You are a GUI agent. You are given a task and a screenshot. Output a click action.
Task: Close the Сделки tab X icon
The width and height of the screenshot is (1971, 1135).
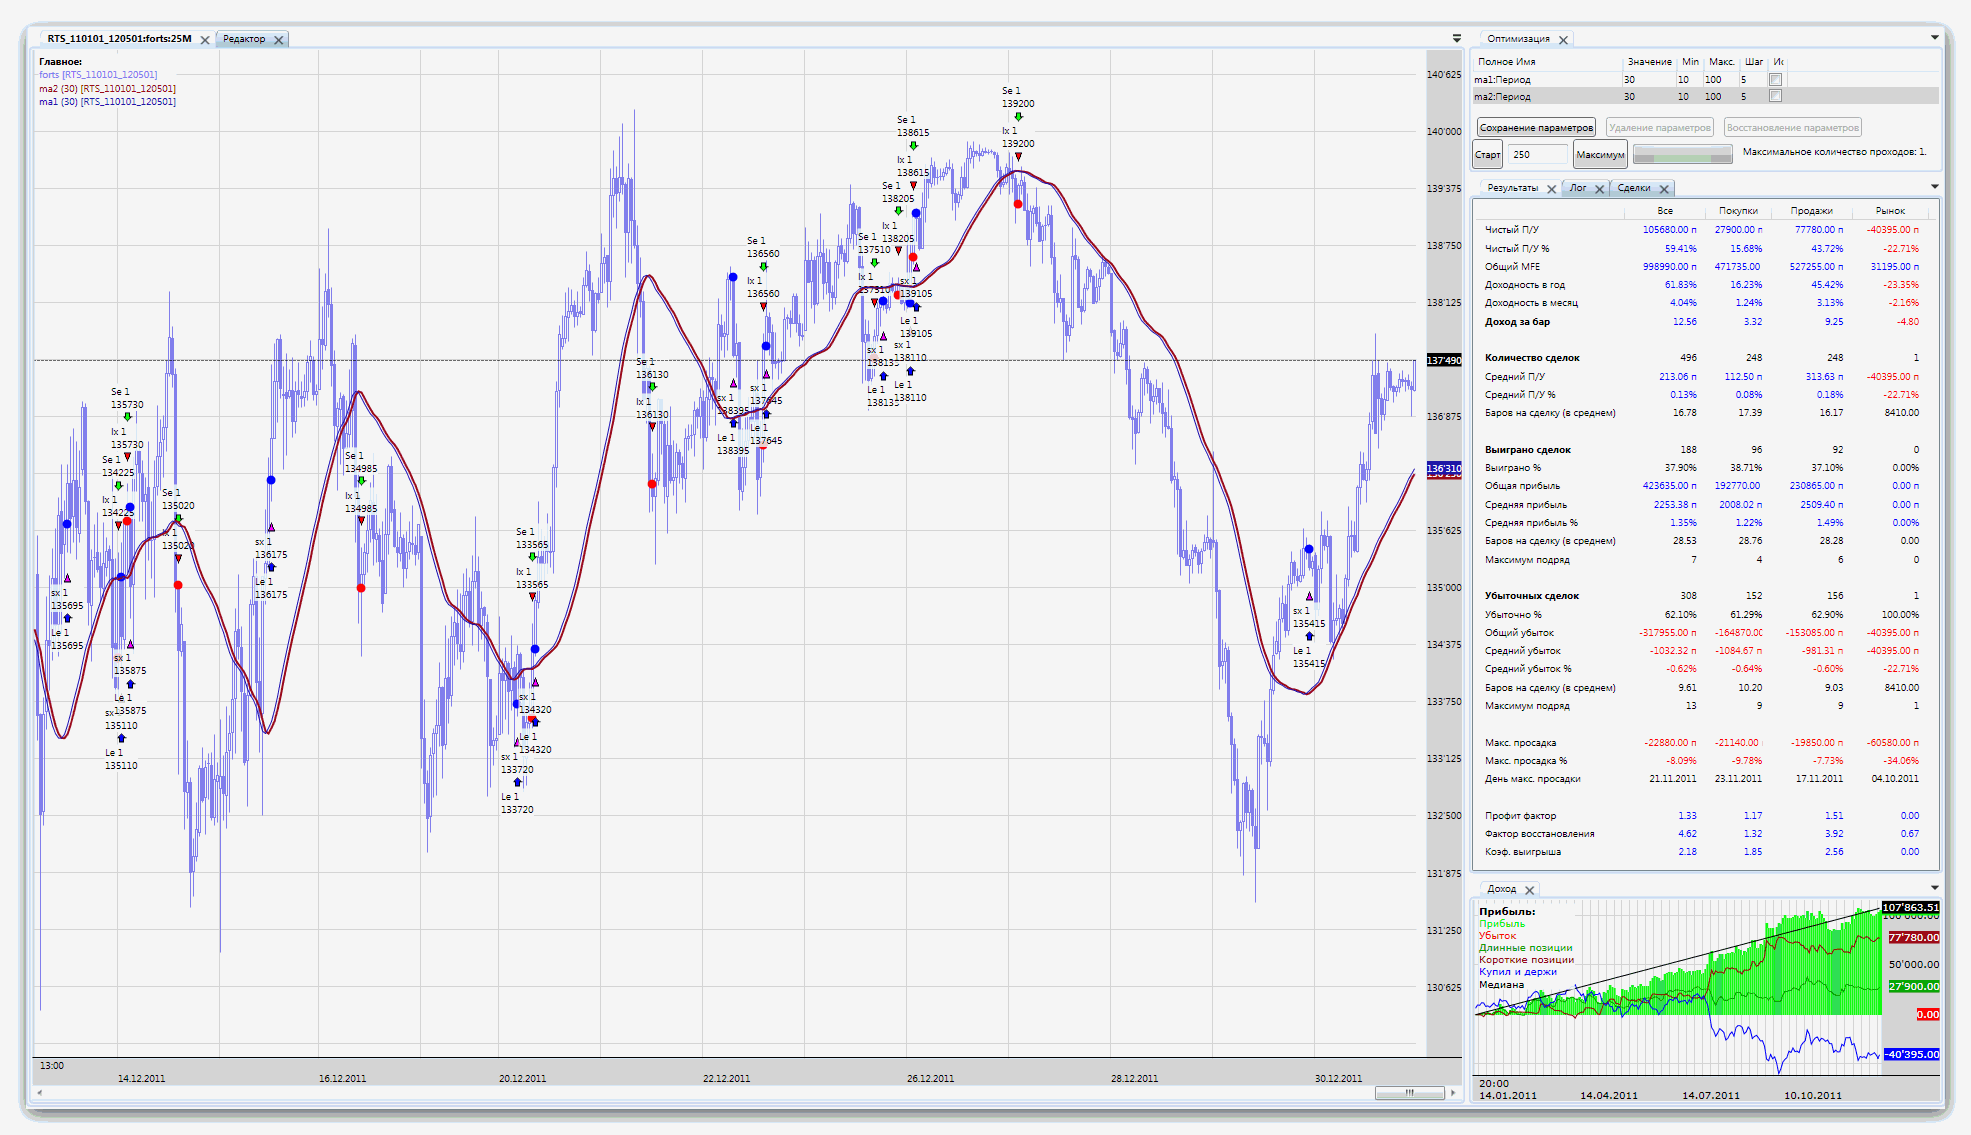click(x=1664, y=189)
